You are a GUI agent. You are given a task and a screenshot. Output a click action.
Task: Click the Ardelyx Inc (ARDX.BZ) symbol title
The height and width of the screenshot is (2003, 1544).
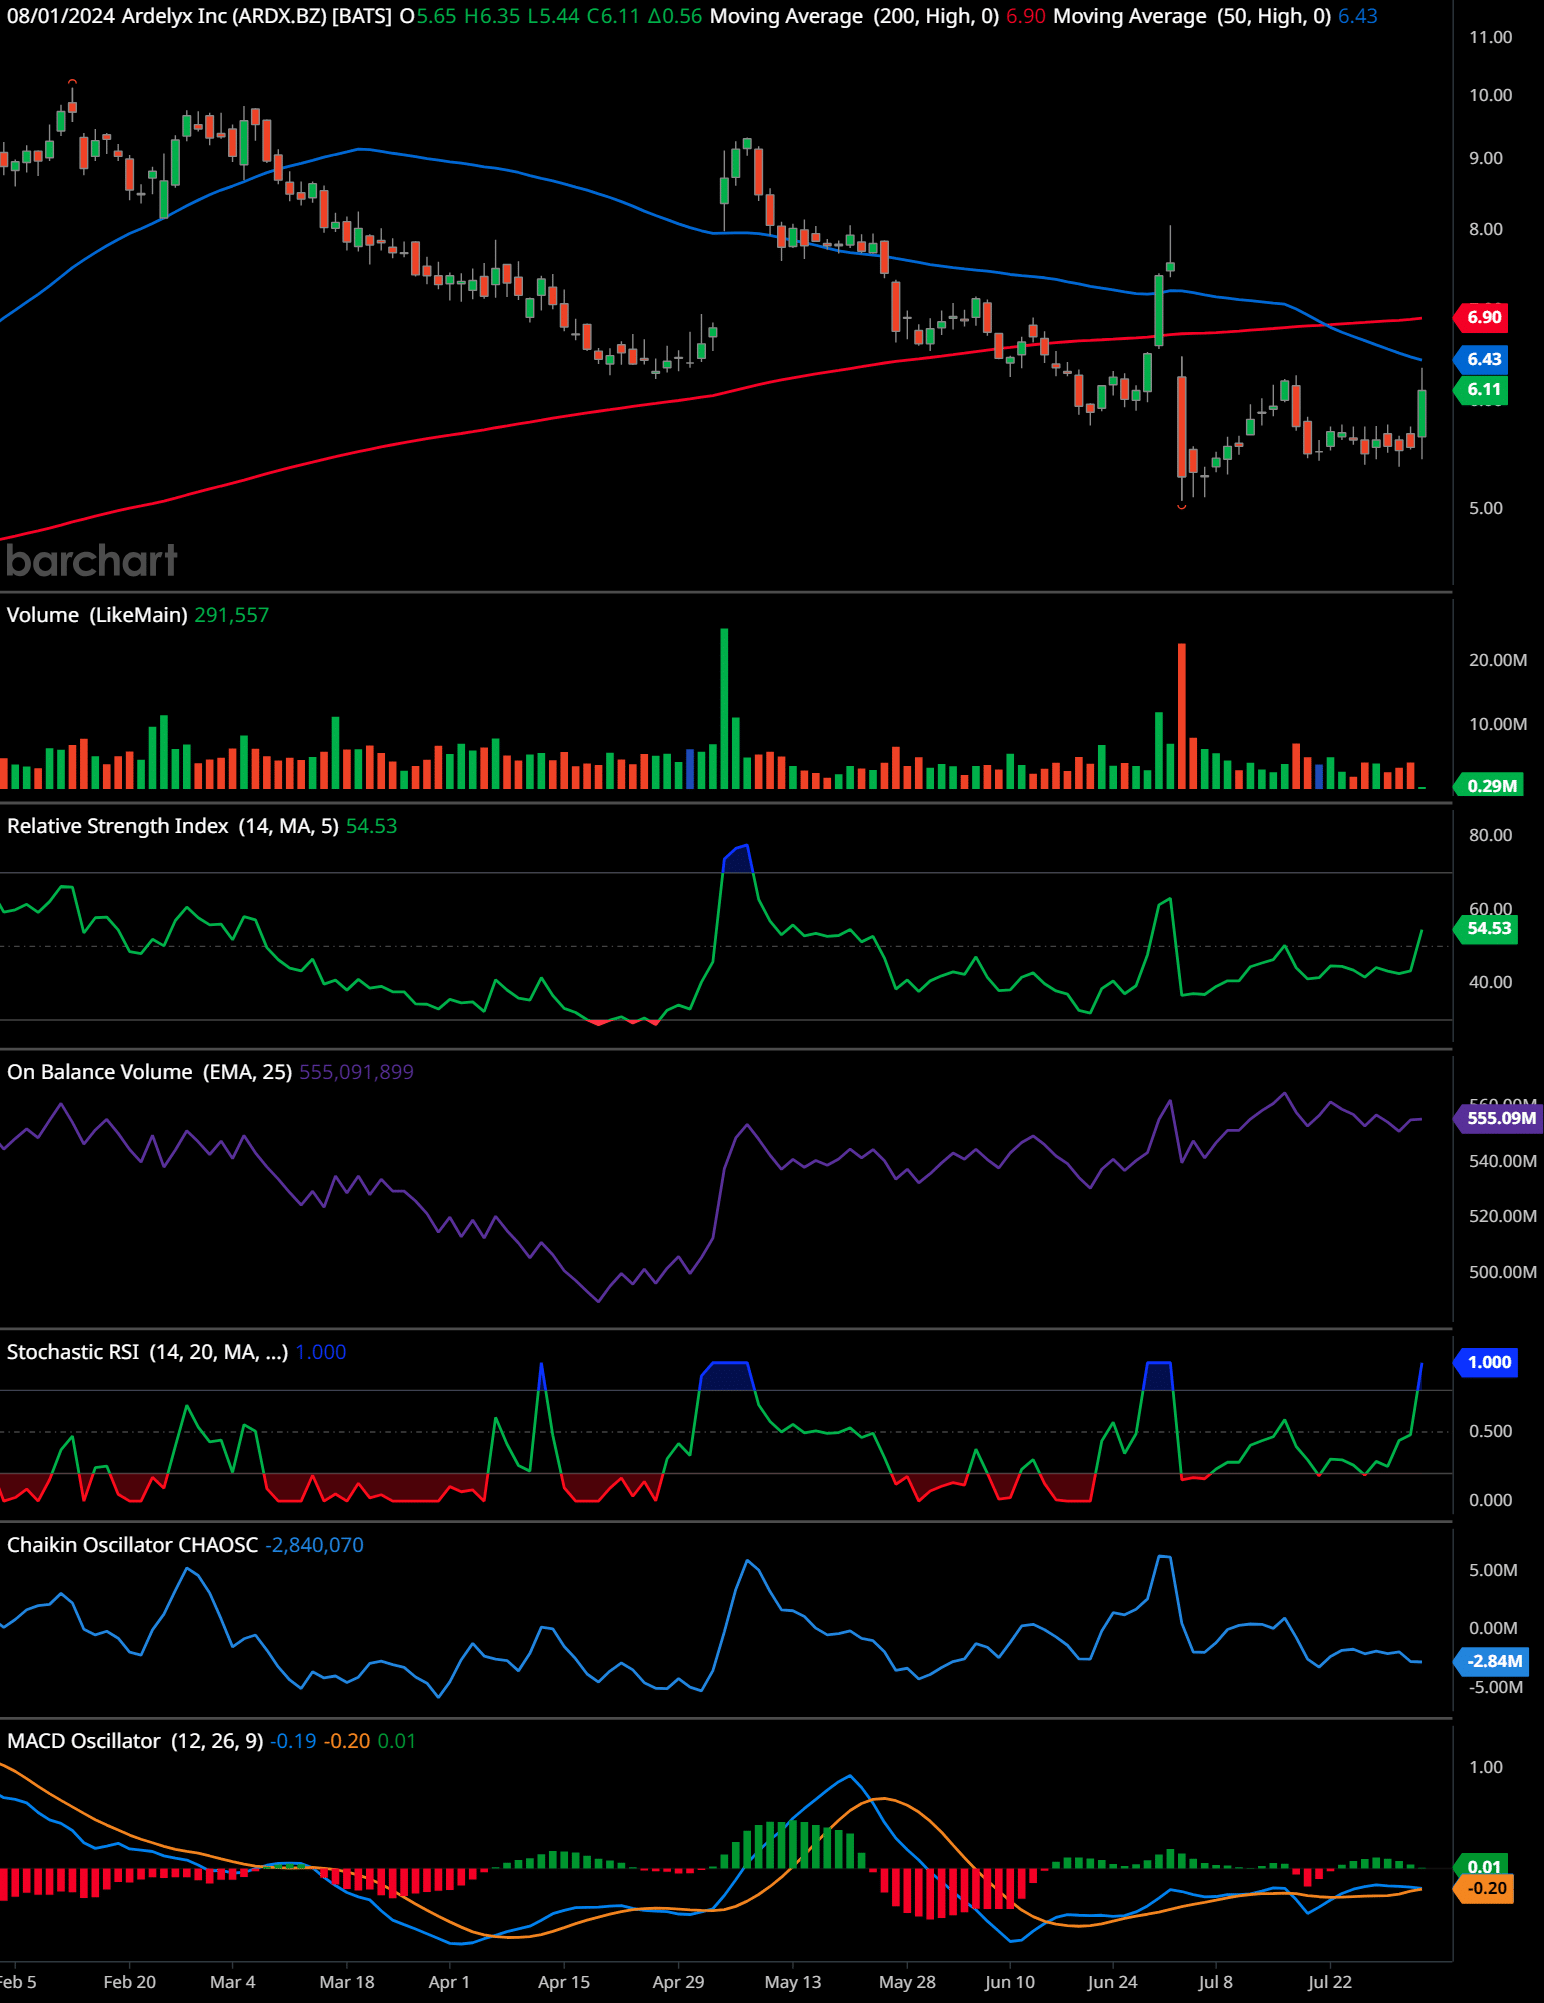pyautogui.click(x=224, y=16)
